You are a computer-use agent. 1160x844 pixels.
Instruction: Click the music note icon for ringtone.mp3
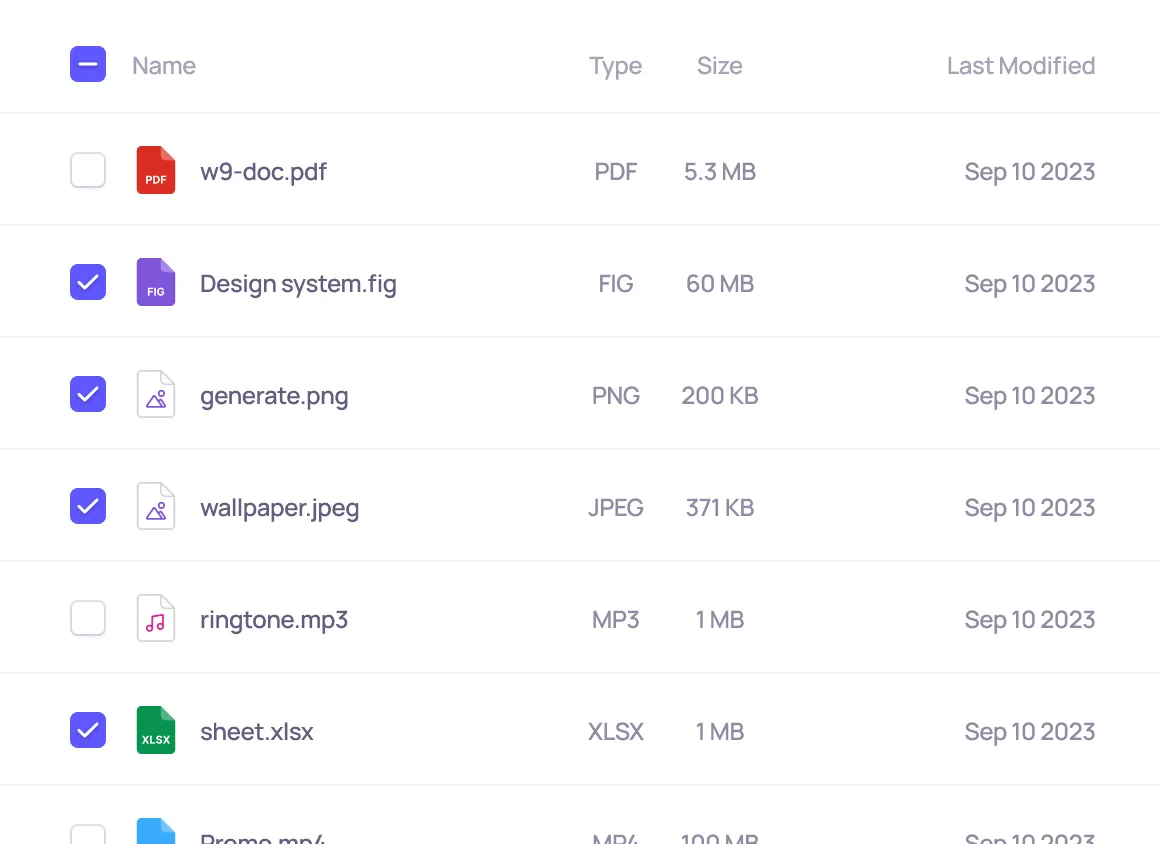[156, 619]
